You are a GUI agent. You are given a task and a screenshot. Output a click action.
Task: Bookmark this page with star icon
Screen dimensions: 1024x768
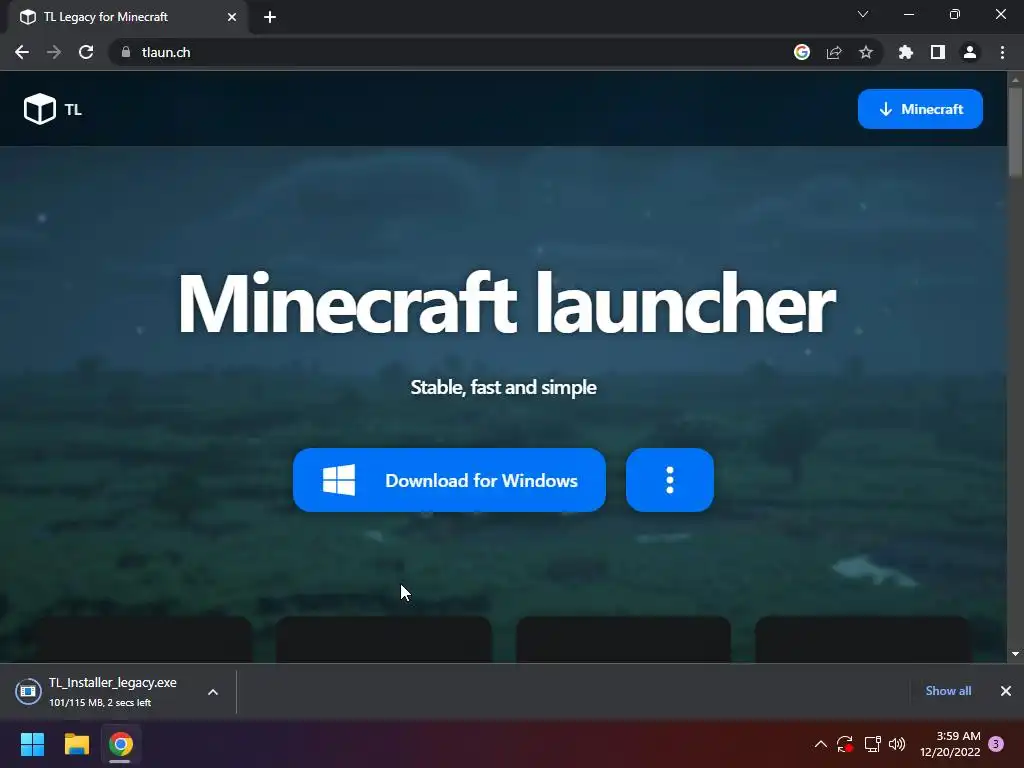(866, 52)
